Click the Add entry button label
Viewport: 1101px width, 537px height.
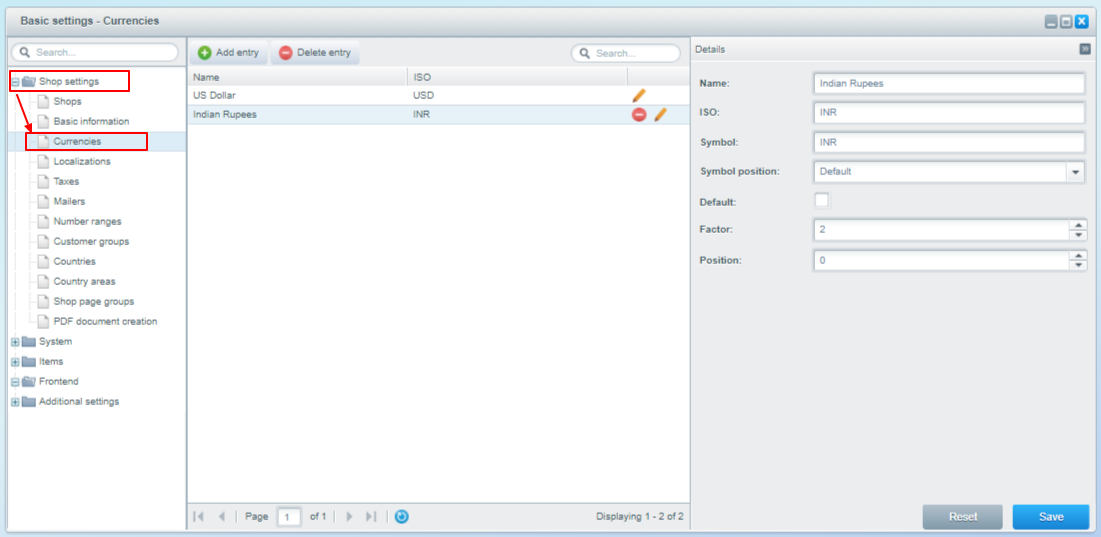237,53
